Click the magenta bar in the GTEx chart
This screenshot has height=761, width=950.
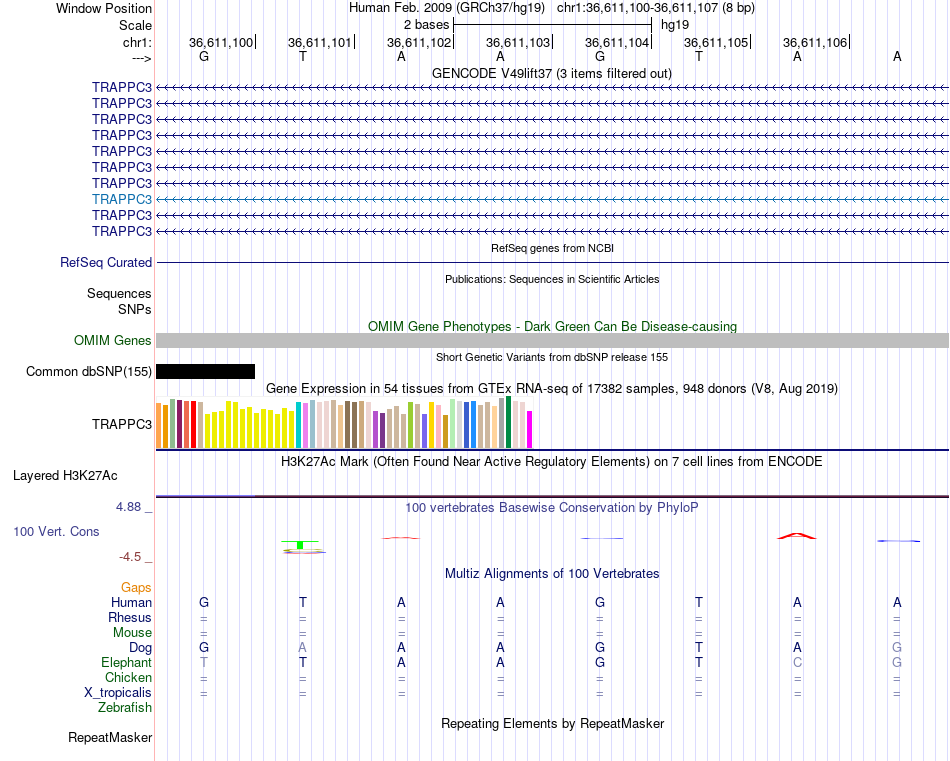[530, 430]
